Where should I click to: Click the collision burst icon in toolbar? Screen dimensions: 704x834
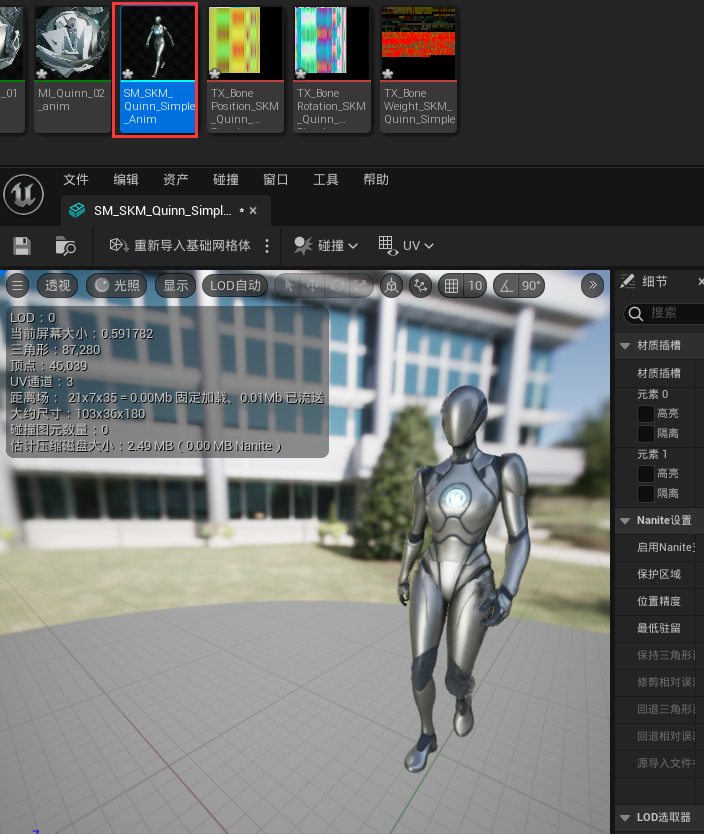[303, 245]
